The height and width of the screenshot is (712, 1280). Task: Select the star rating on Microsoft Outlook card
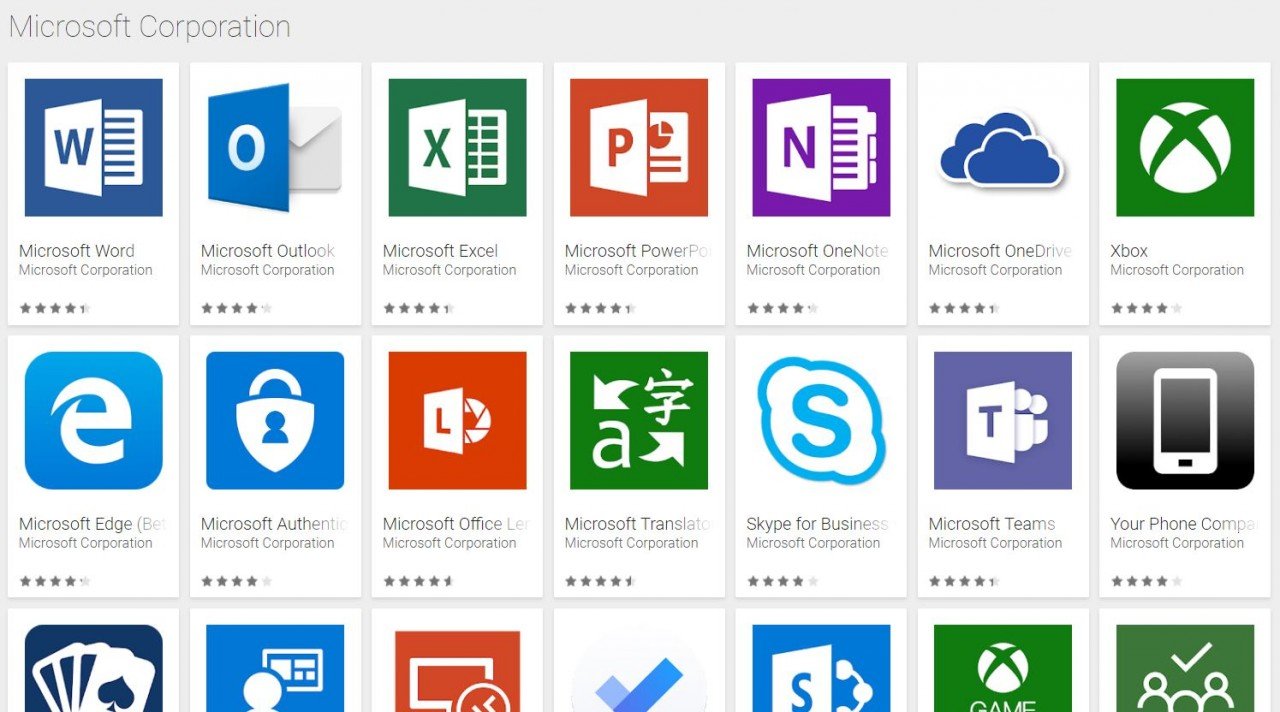point(237,308)
